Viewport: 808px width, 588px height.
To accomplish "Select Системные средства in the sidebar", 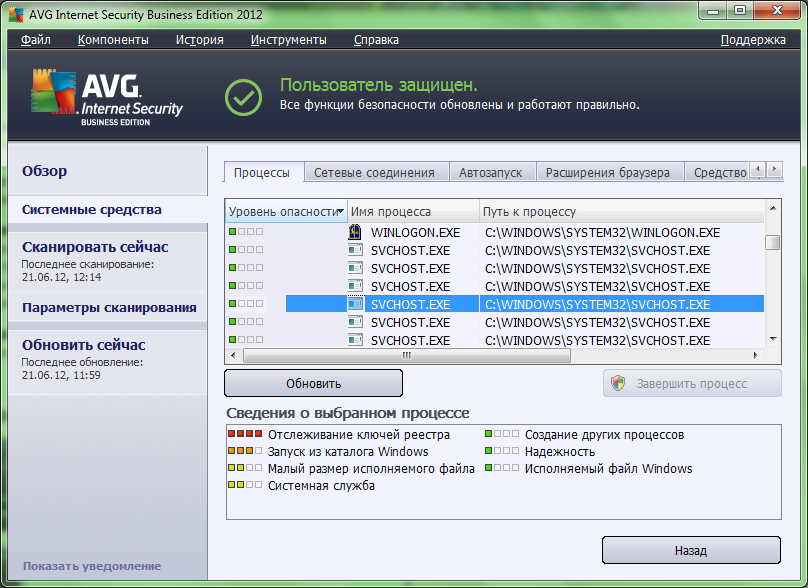I will click(x=108, y=210).
